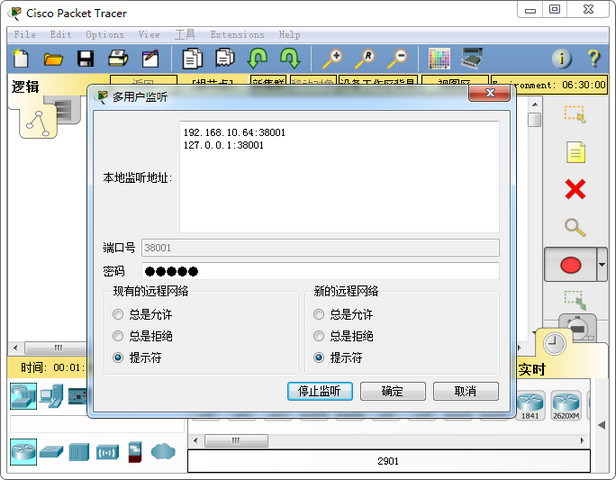Open the File menu
Screen dimensions: 616x480
(25, 35)
